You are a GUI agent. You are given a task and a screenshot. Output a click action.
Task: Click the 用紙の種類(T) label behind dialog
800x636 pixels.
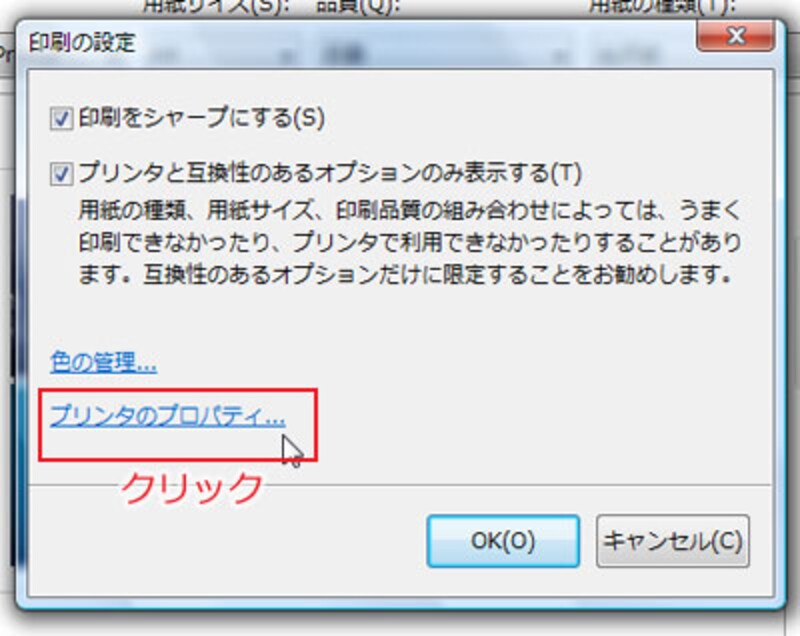tap(662, 7)
